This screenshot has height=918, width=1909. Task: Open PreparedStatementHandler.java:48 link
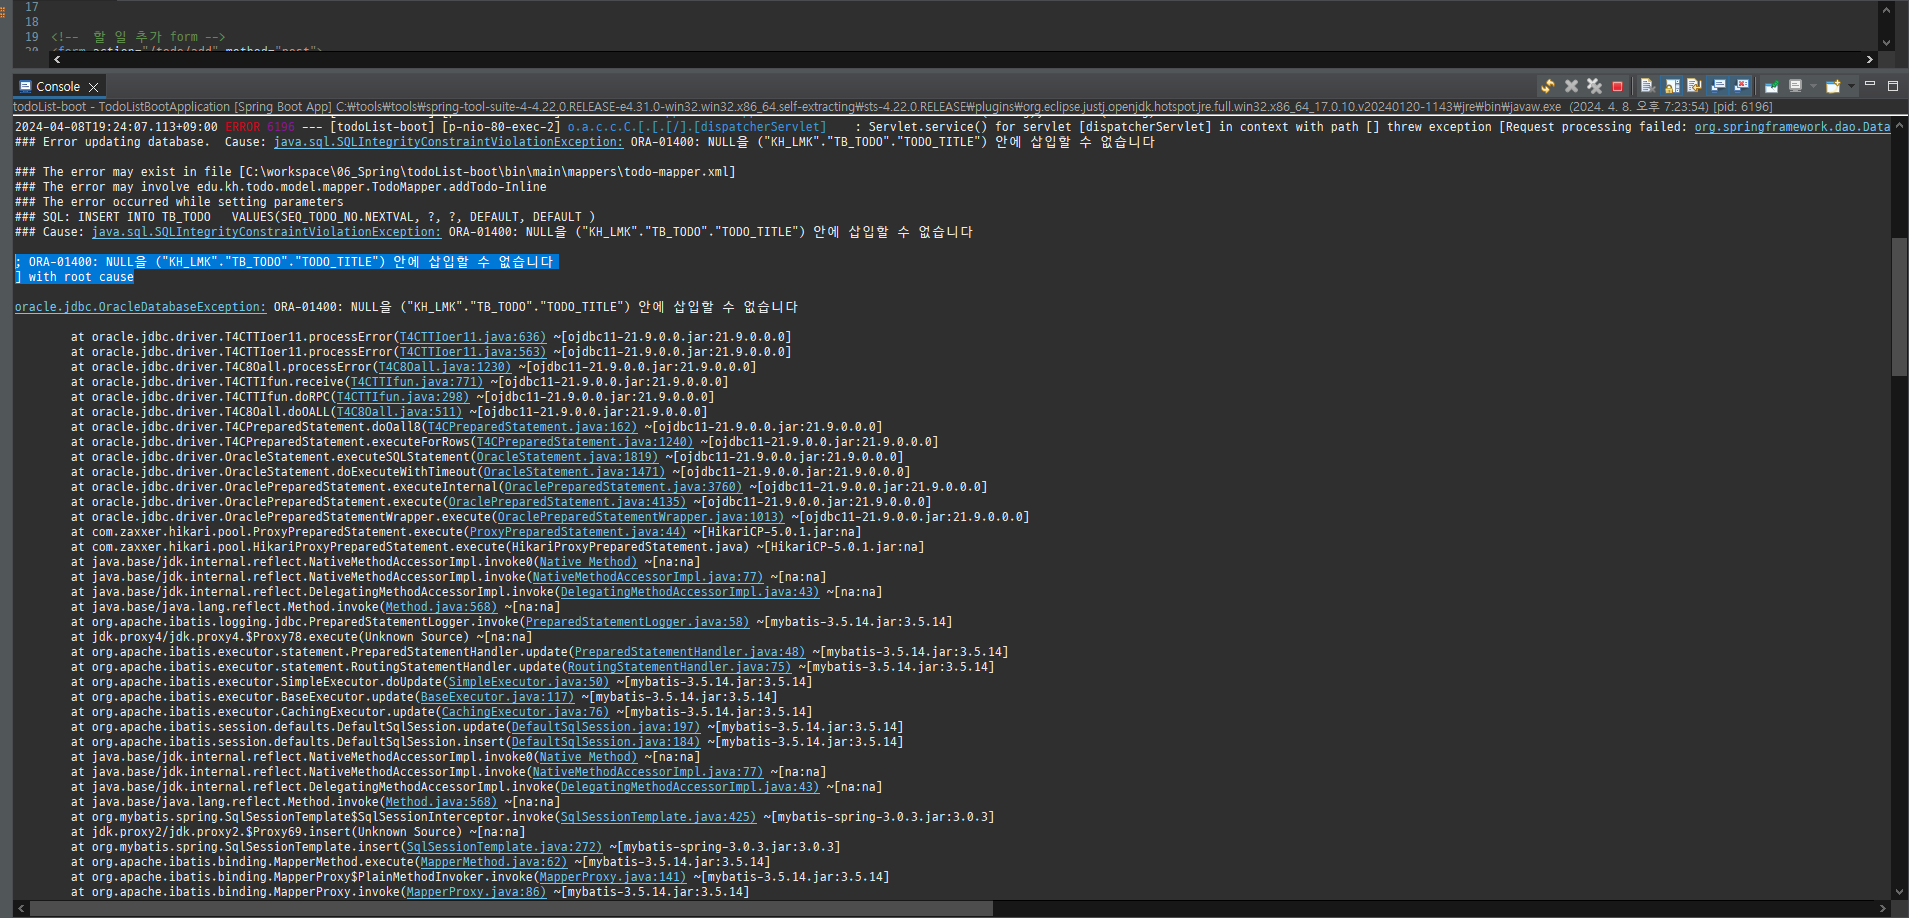tap(689, 652)
